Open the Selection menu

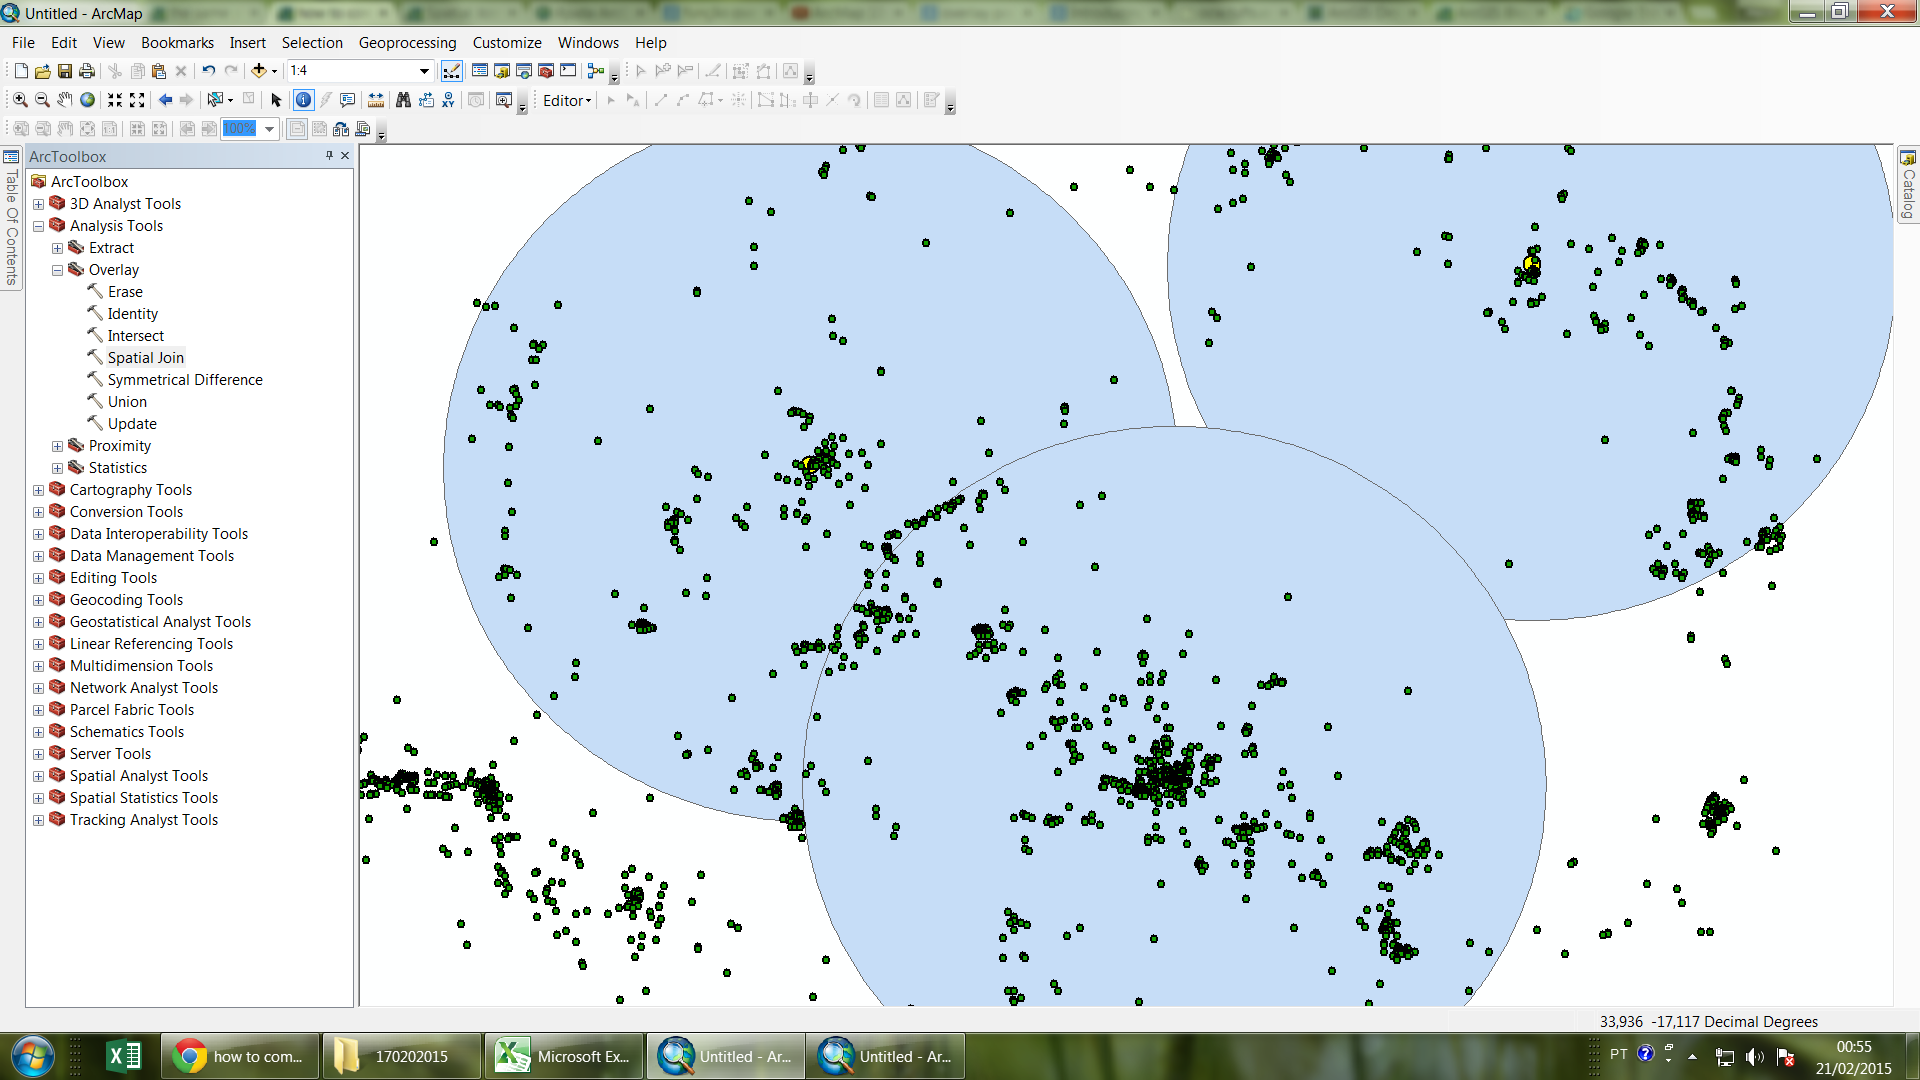pos(312,43)
